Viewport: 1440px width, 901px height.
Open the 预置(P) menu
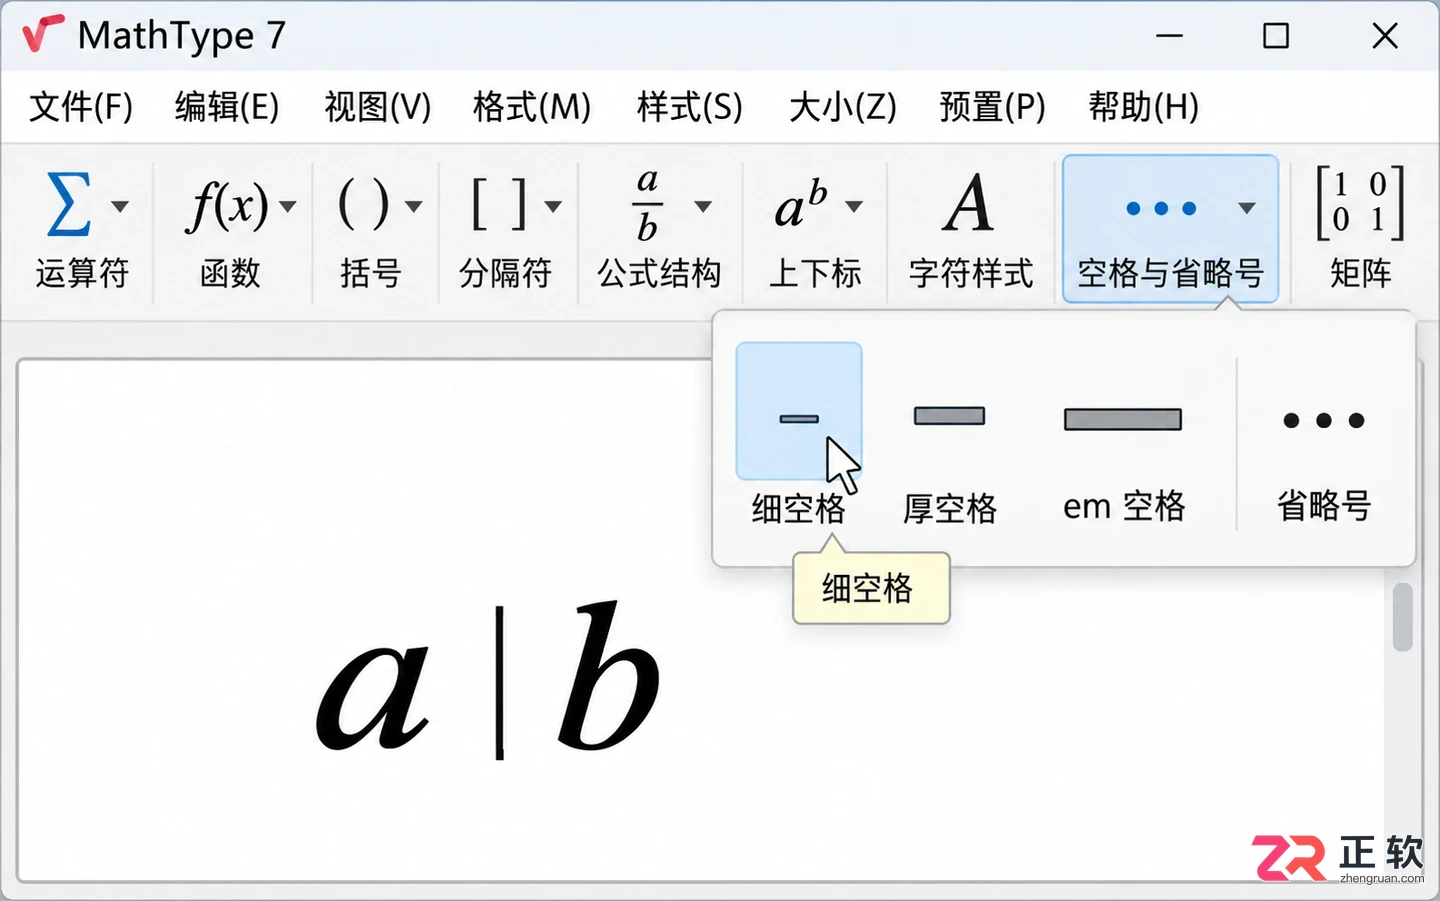click(993, 106)
